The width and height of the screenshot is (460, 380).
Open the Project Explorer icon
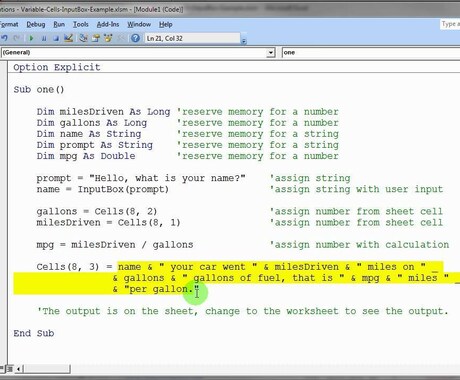pyautogui.click(x=83, y=38)
